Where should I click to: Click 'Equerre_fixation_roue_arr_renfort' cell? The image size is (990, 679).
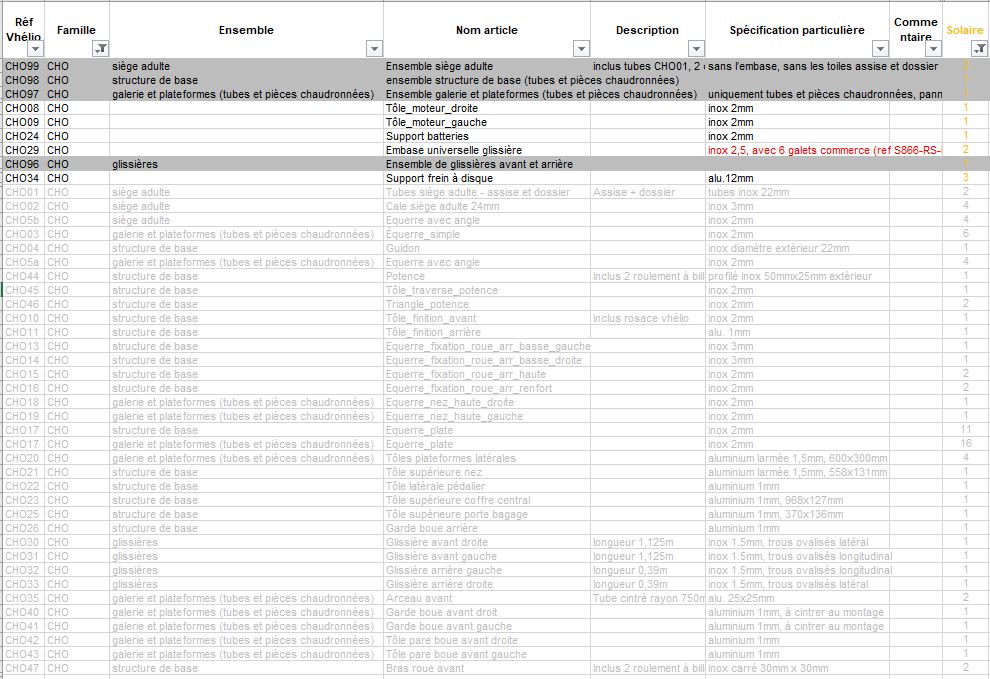point(487,388)
